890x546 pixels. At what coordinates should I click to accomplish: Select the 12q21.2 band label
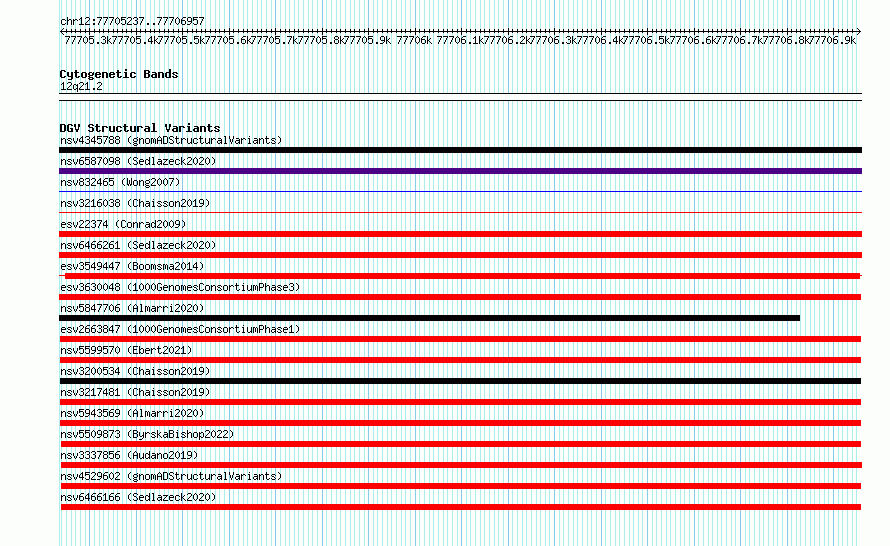[81, 86]
